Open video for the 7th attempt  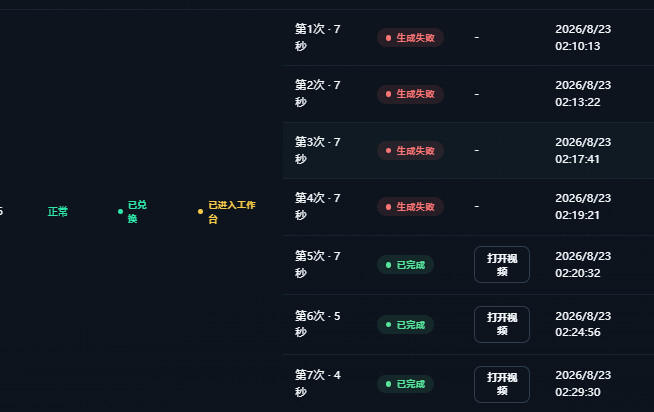502,384
